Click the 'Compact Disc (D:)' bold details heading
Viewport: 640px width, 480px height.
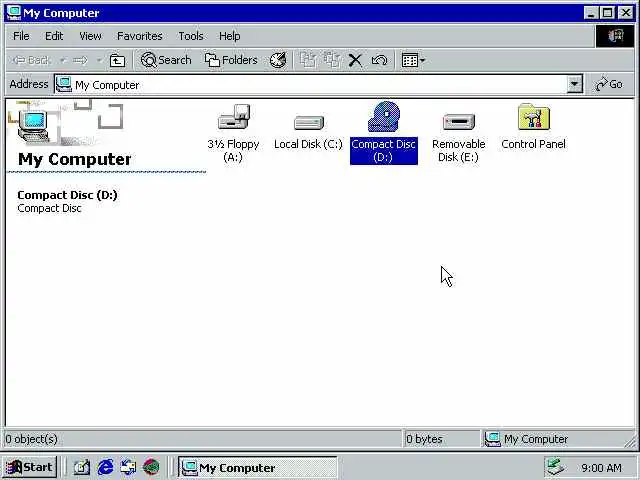(67, 195)
